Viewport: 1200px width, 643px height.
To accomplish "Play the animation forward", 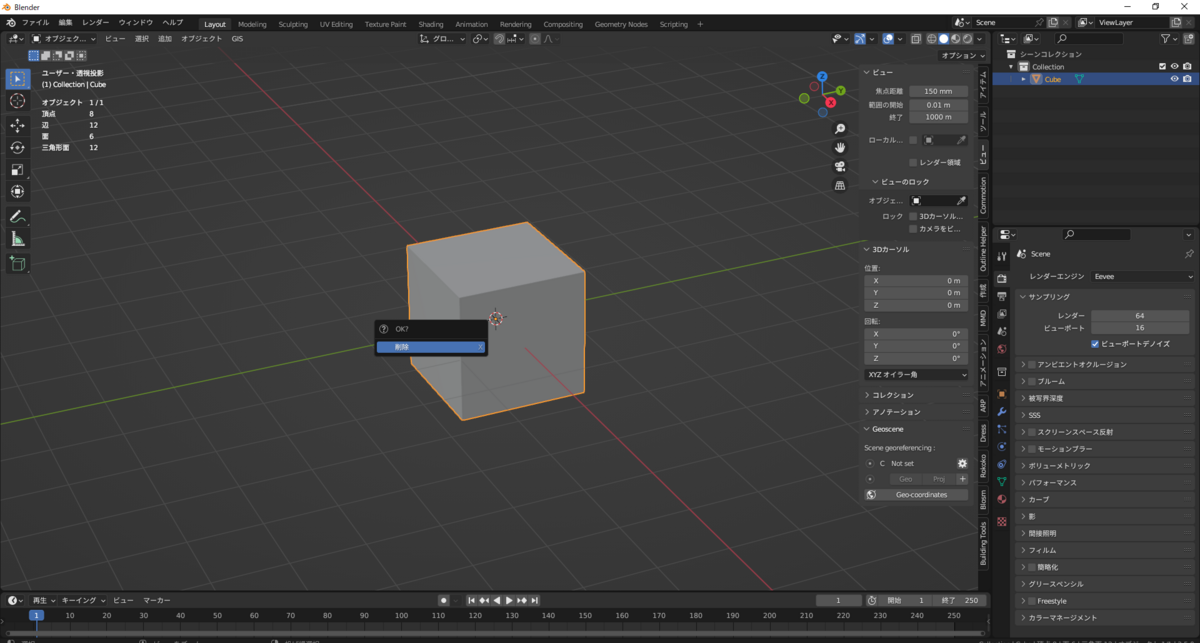I will pos(509,600).
